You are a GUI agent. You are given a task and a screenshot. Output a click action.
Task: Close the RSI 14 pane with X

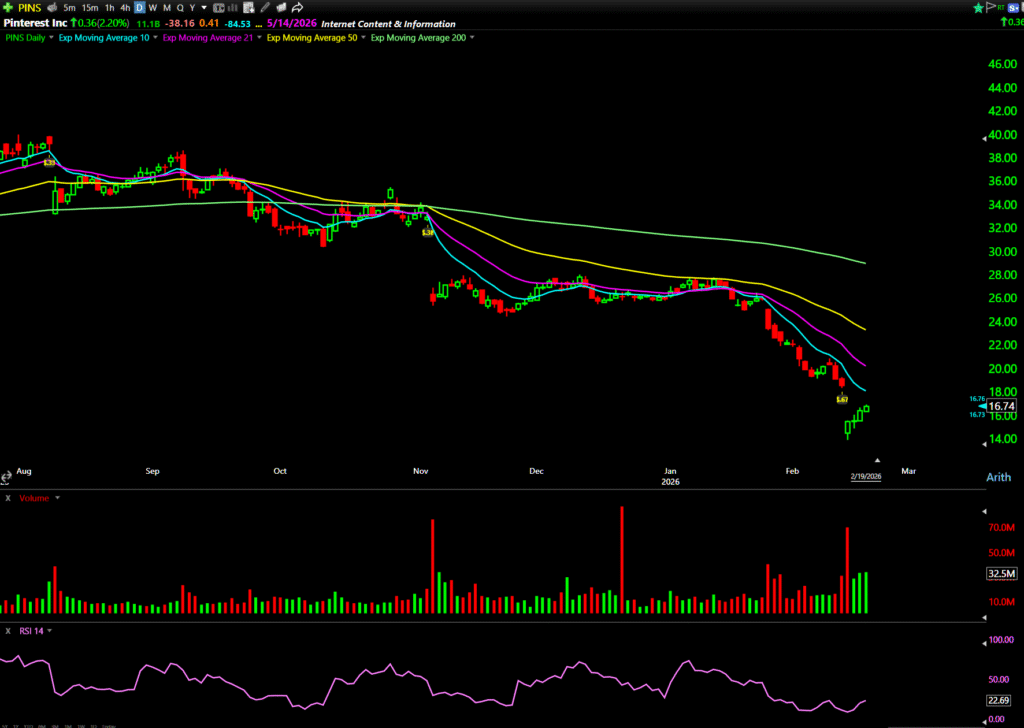[x=8, y=631]
